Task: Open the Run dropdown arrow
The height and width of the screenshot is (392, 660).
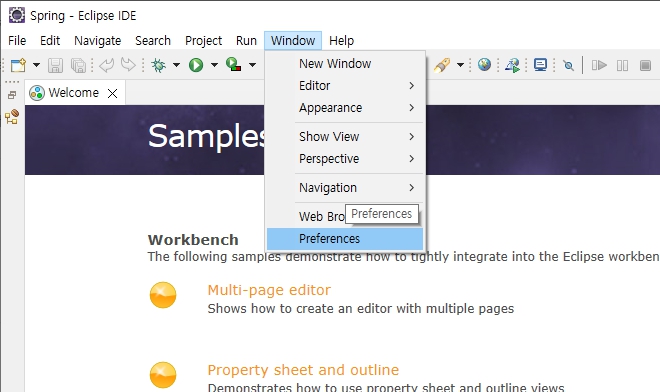Action: point(214,65)
